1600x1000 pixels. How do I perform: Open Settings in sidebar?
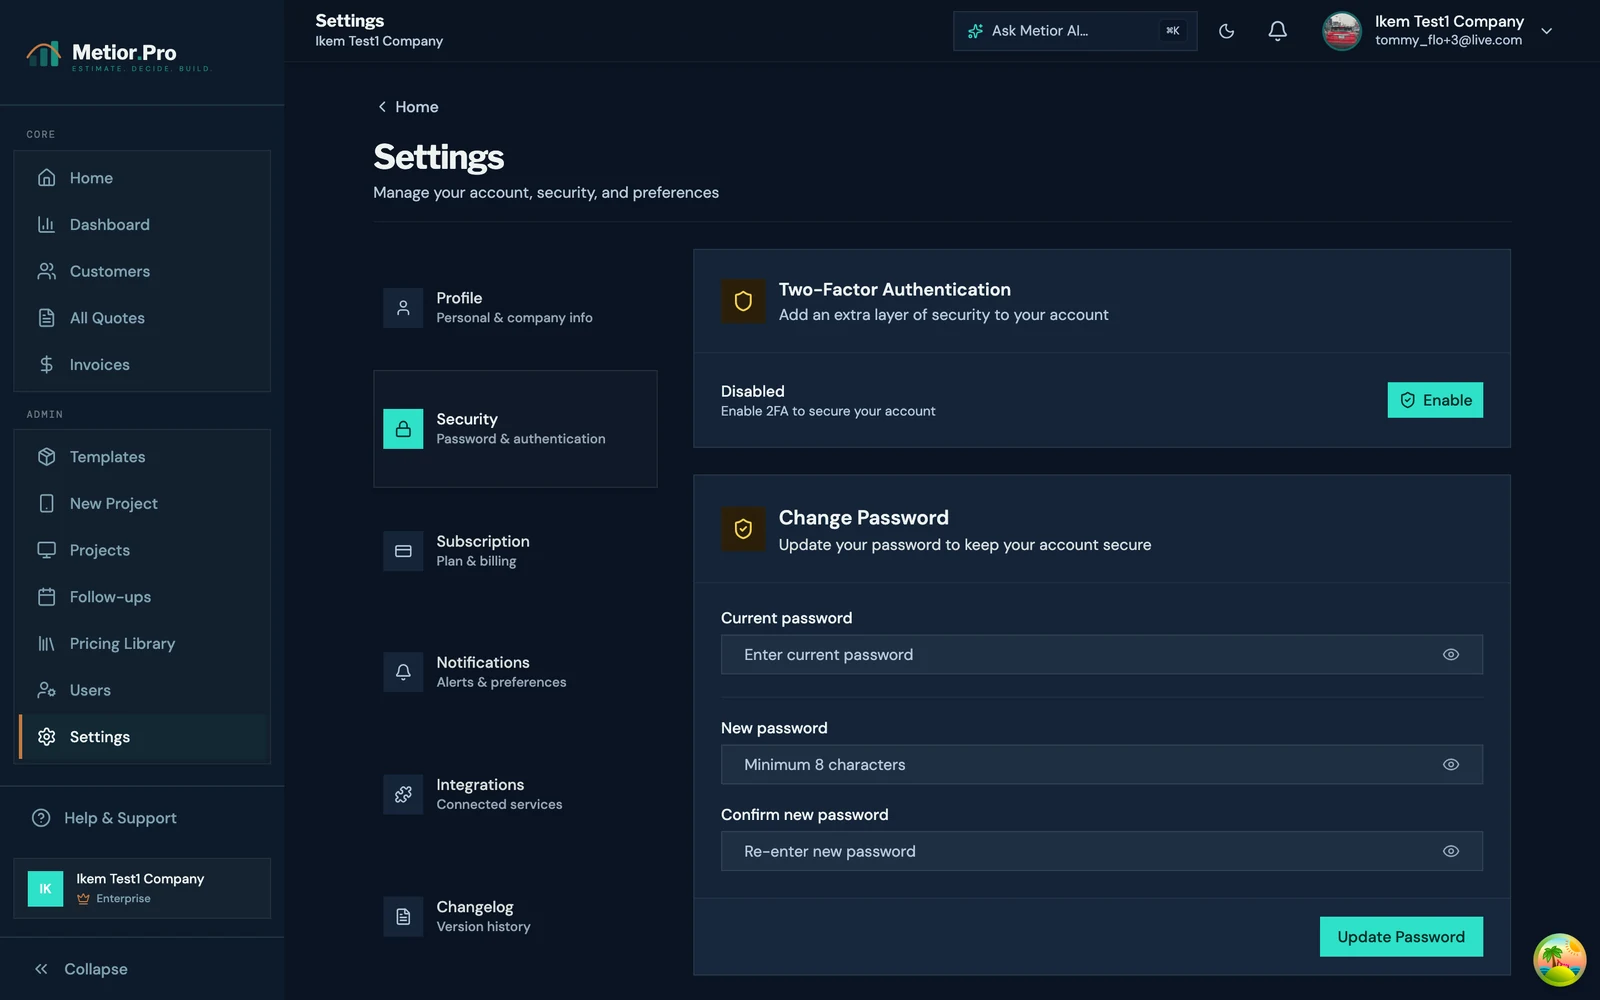pos(143,737)
